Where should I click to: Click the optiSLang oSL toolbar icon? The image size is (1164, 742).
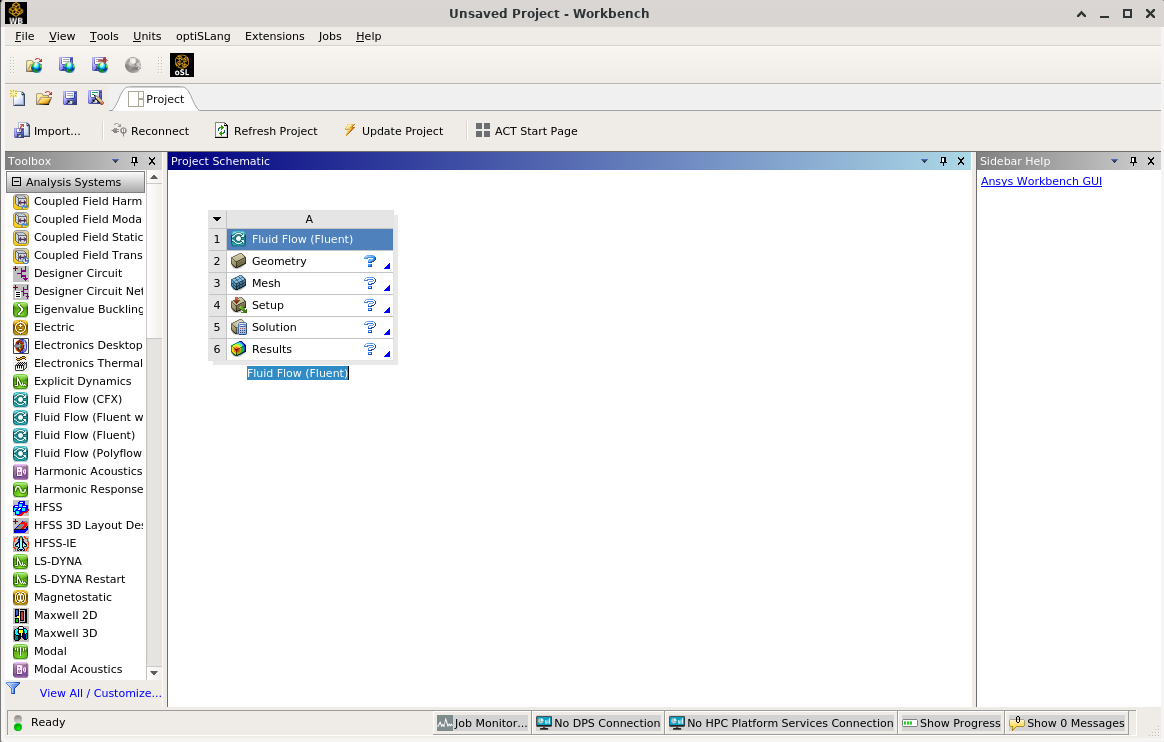182,66
